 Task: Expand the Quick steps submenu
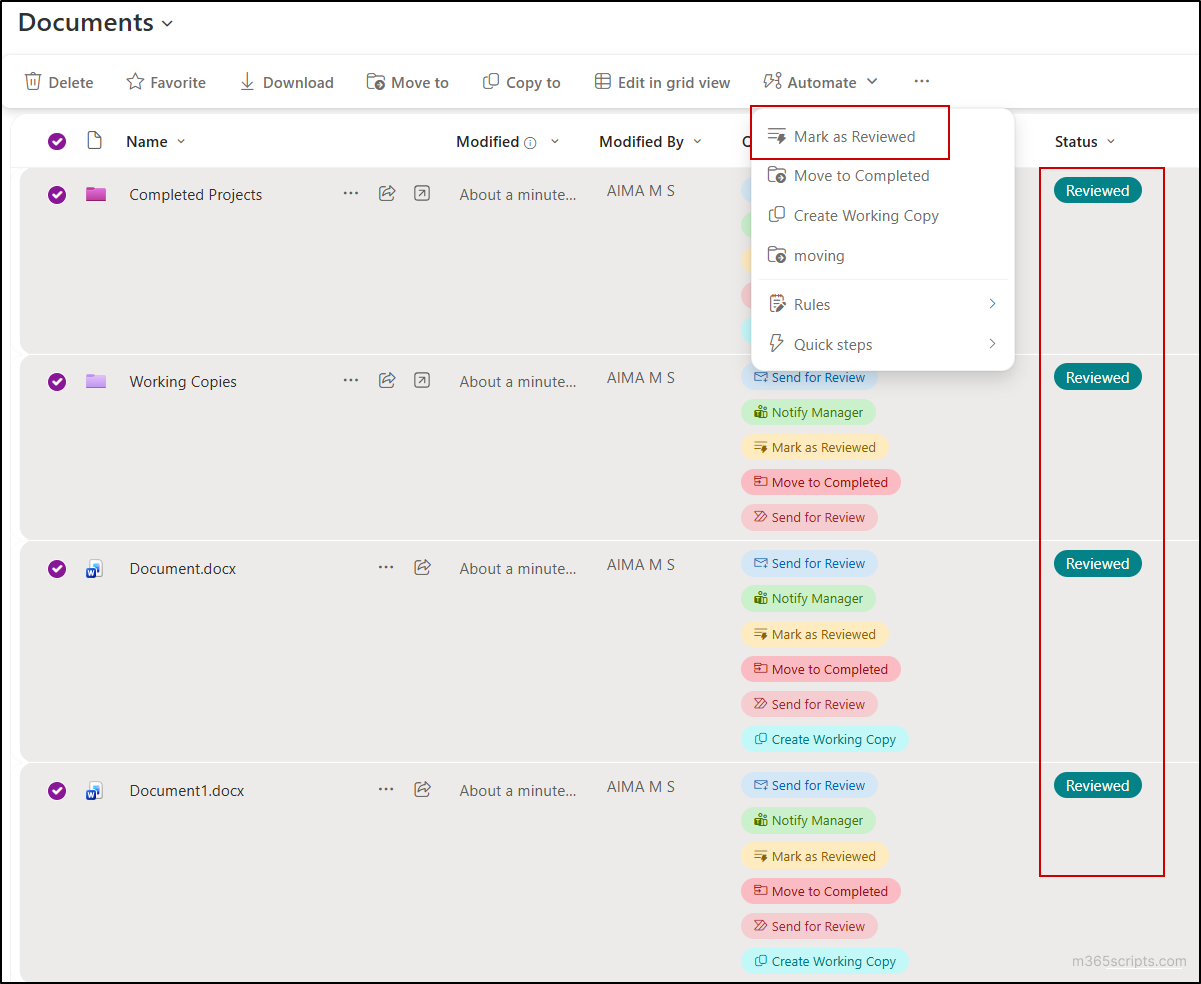coord(883,344)
